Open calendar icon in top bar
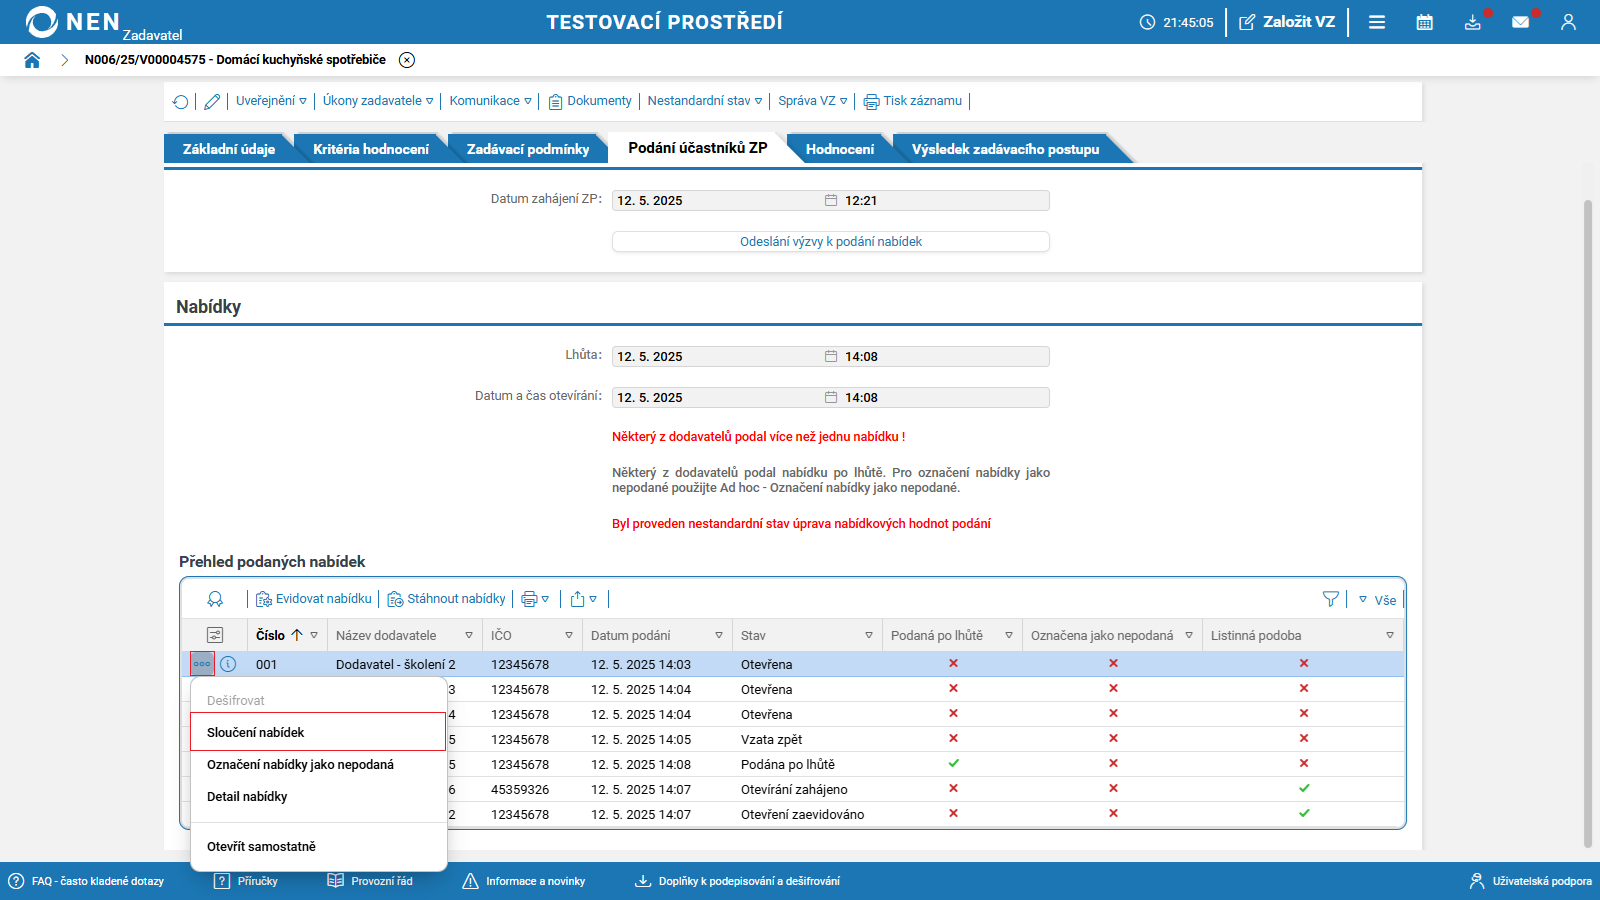The height and width of the screenshot is (900, 1600). point(1425,22)
